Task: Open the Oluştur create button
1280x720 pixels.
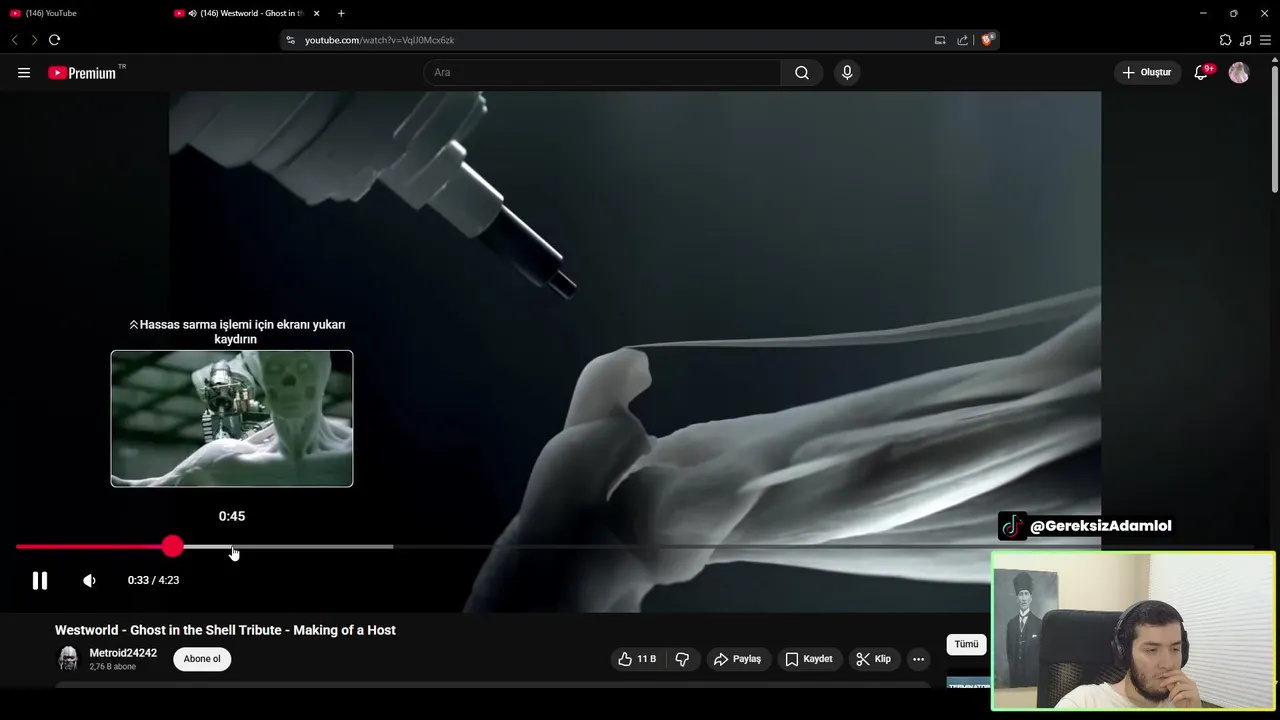Action: tap(1147, 72)
